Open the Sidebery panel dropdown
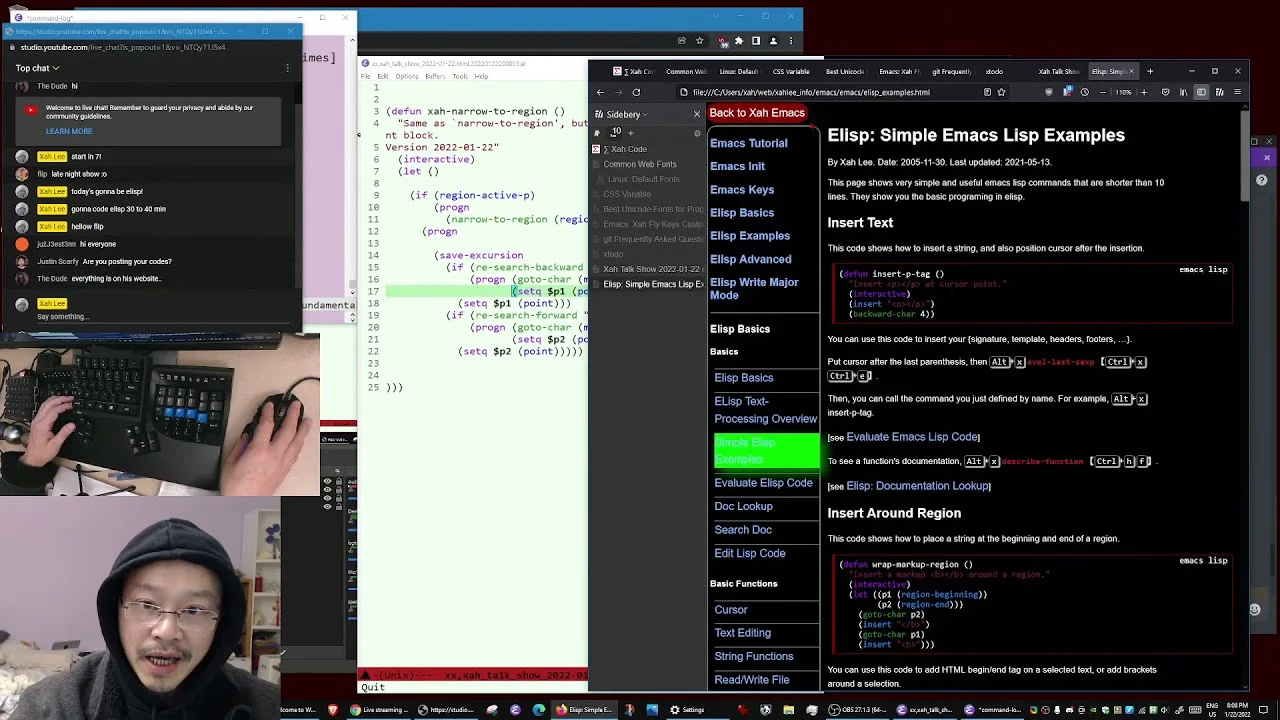Viewport: 1280px width, 720px height. tap(627, 114)
